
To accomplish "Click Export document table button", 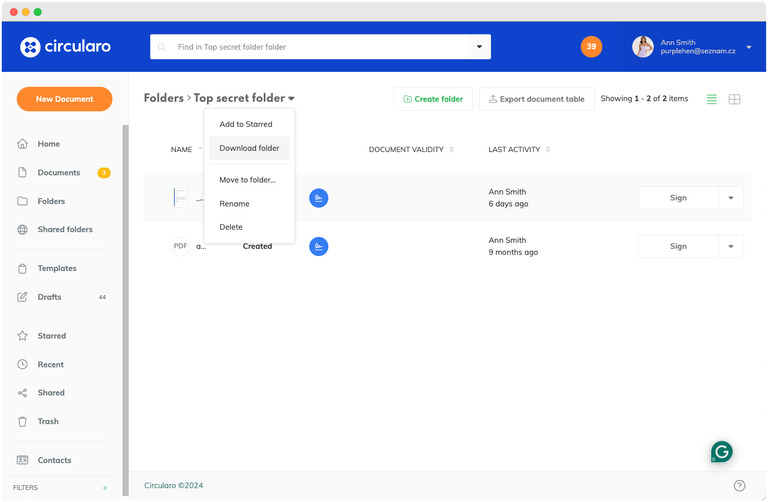I will pos(536,99).
